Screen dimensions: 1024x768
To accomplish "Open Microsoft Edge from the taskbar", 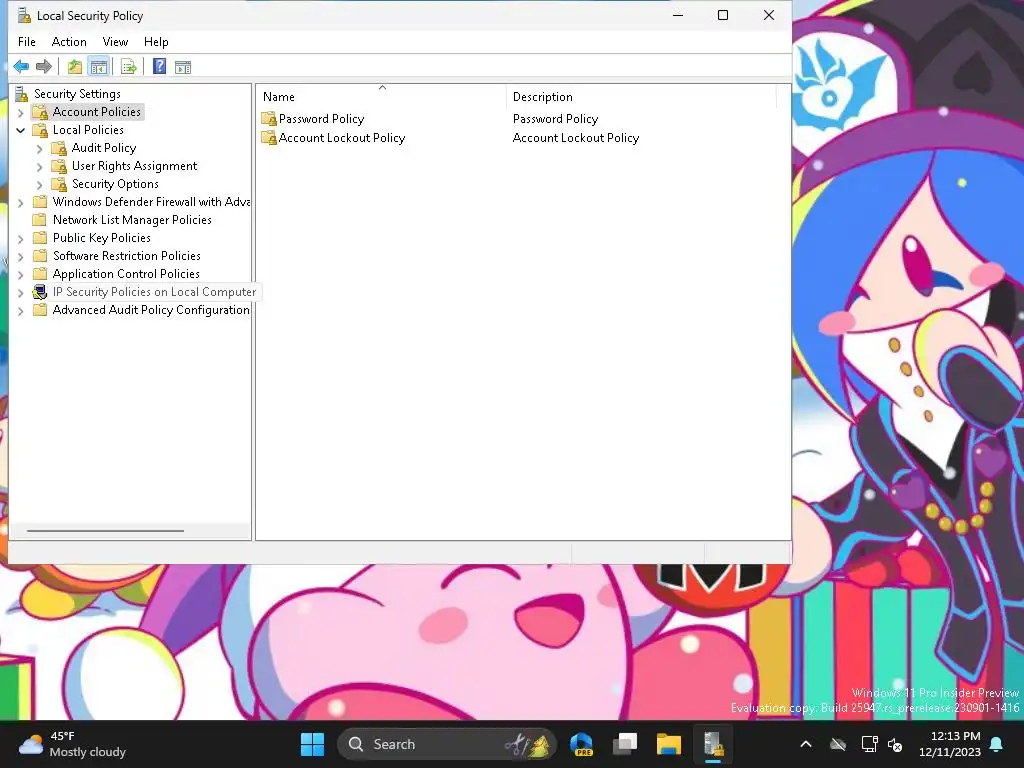I will (x=581, y=744).
